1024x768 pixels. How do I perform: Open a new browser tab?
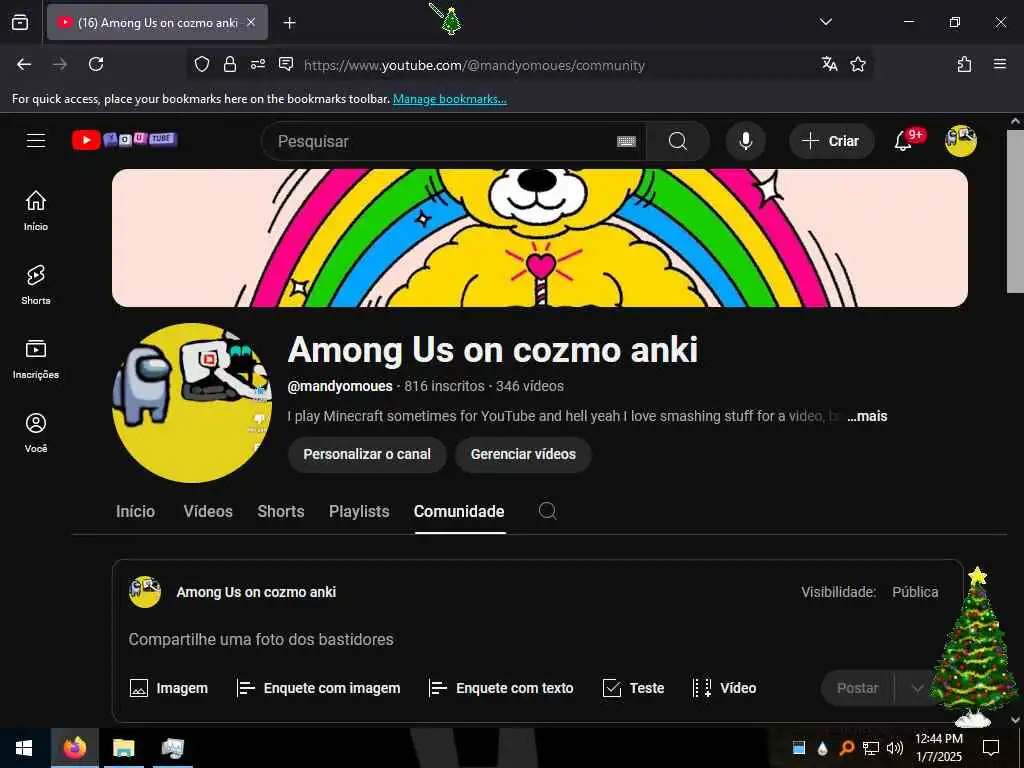point(289,23)
